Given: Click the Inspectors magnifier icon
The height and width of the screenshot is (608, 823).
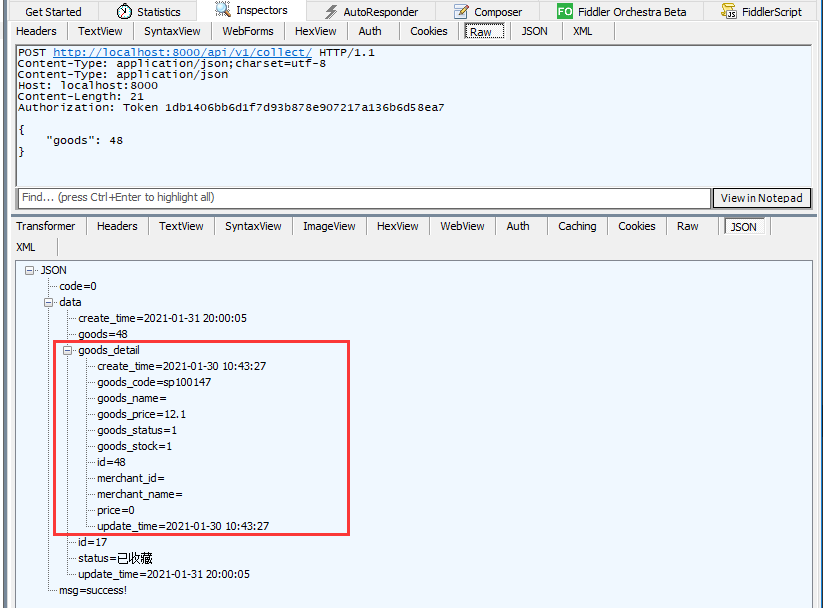Looking at the screenshot, I should (x=223, y=9).
